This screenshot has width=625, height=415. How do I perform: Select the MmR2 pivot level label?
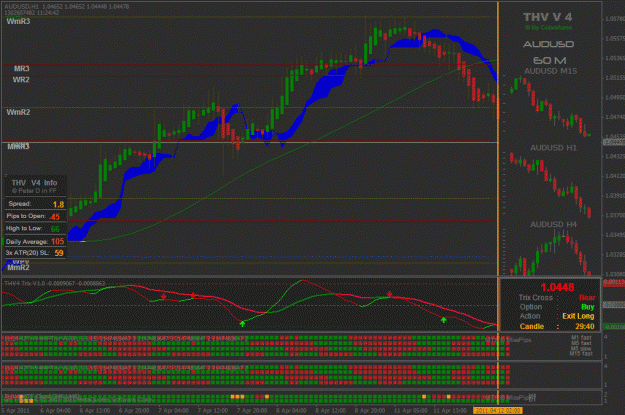tap(18, 267)
